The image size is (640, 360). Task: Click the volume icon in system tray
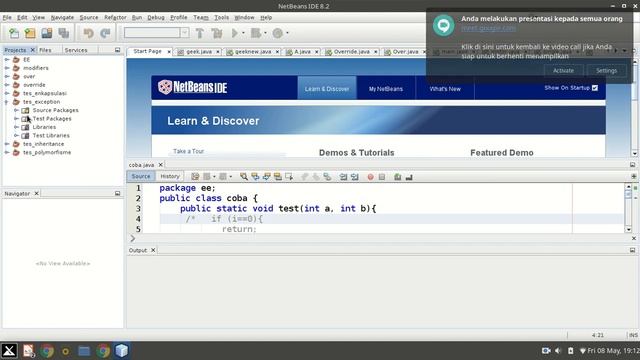[x=558, y=351]
